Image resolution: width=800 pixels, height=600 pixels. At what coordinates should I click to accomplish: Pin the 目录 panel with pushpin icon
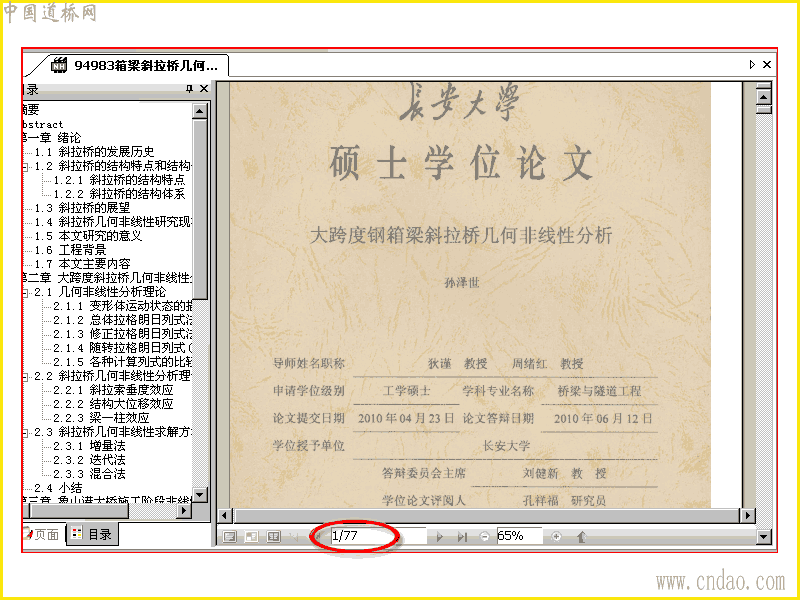coord(189,89)
